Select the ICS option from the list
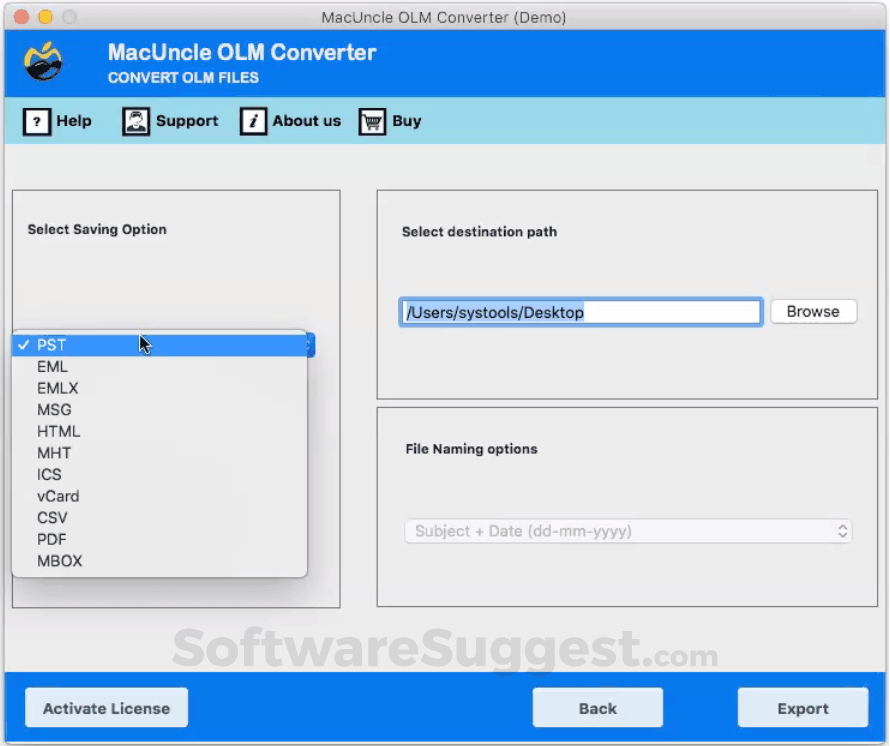The image size is (890, 746). (159, 475)
